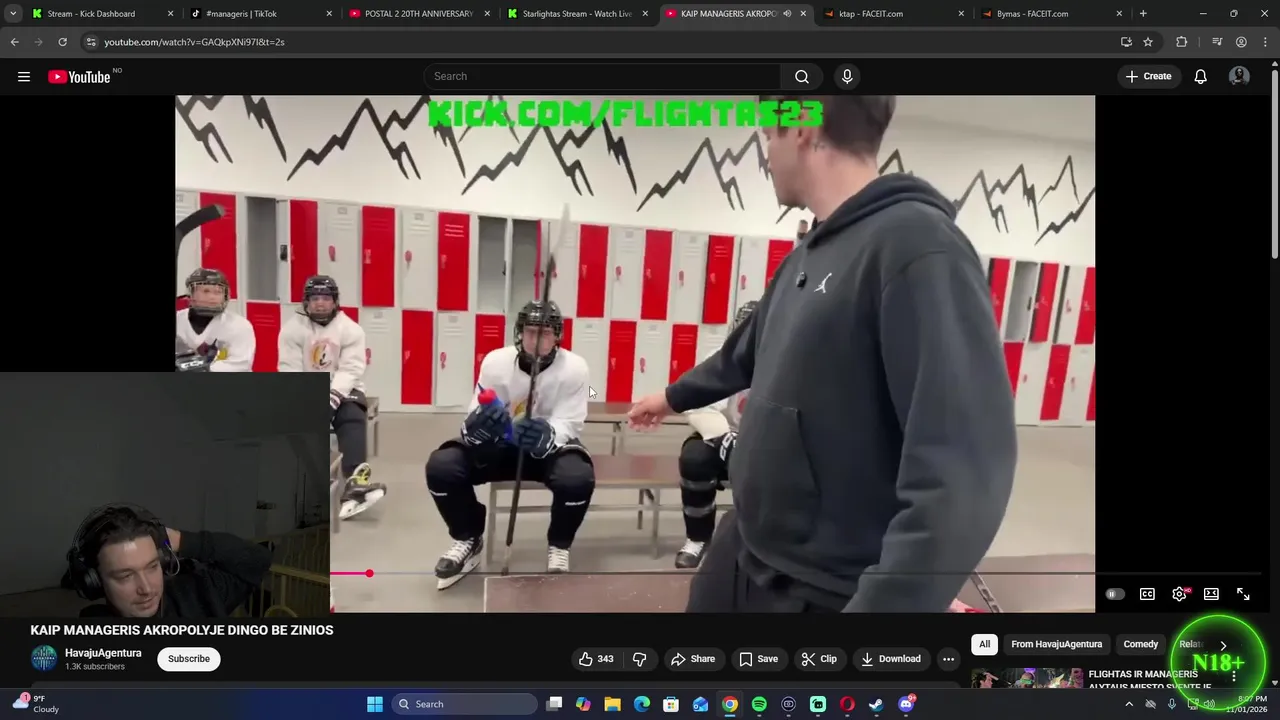This screenshot has height=720, width=1280.
Task: Click the search magnifier button
Action: [x=801, y=76]
